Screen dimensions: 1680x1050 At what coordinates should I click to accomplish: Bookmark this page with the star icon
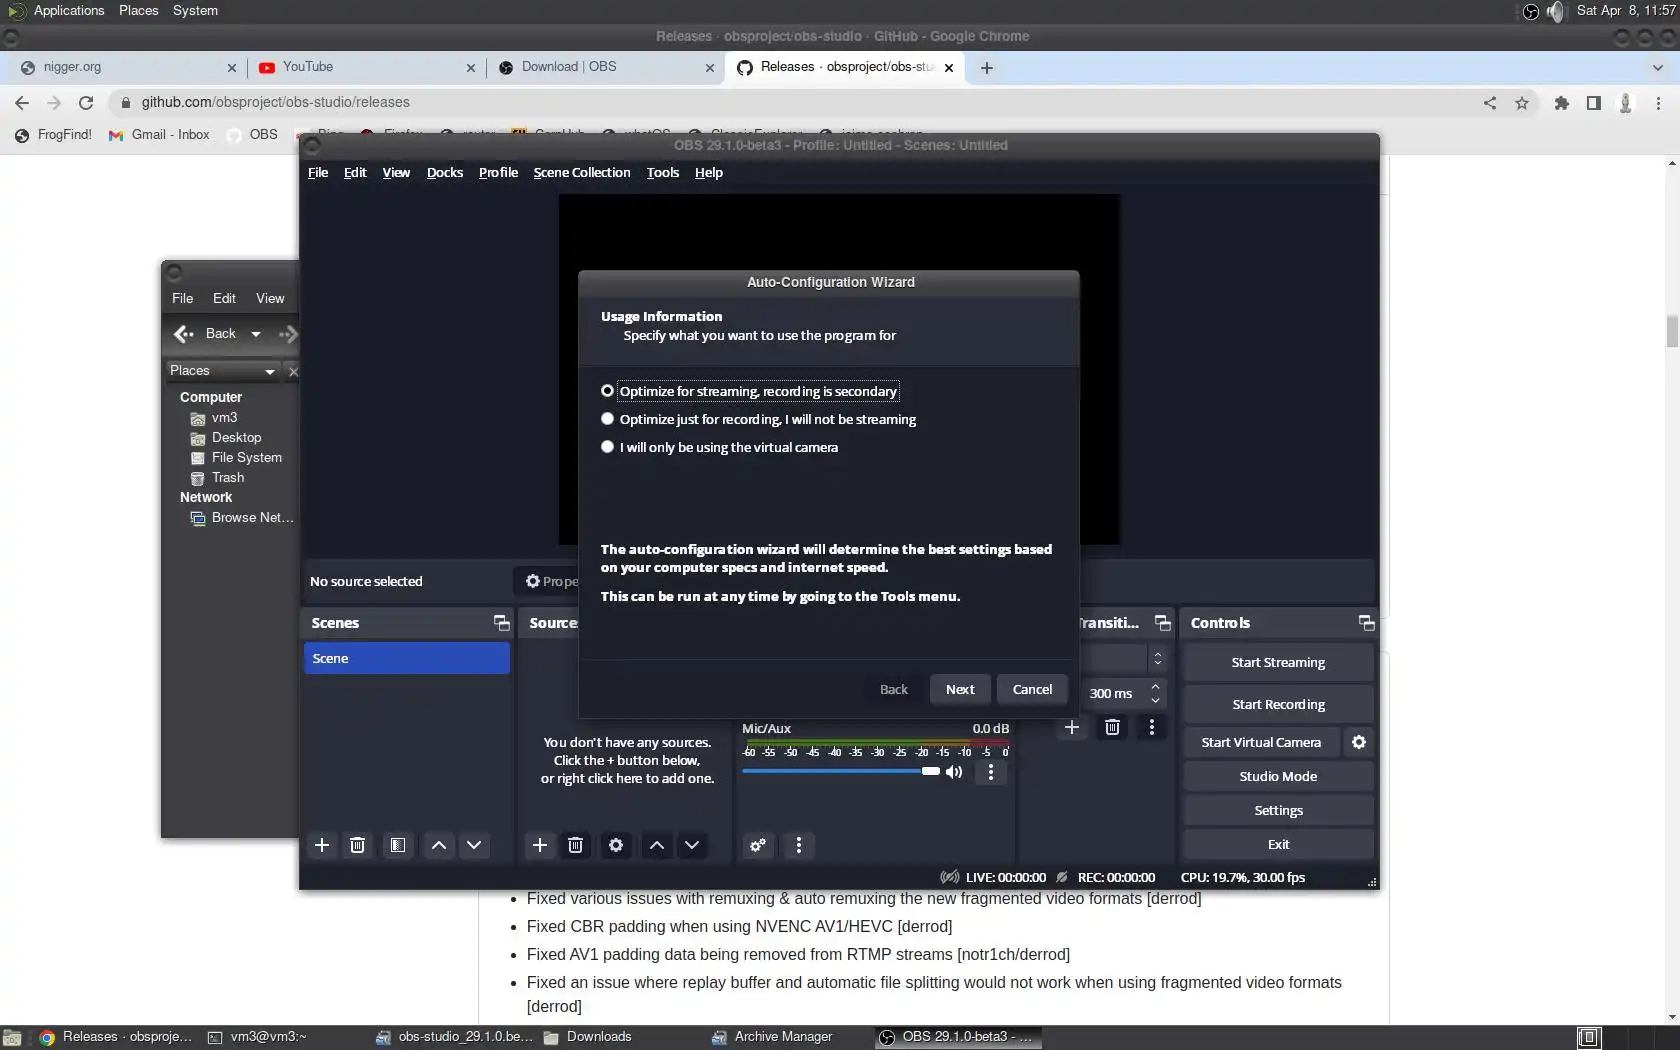coord(1522,102)
